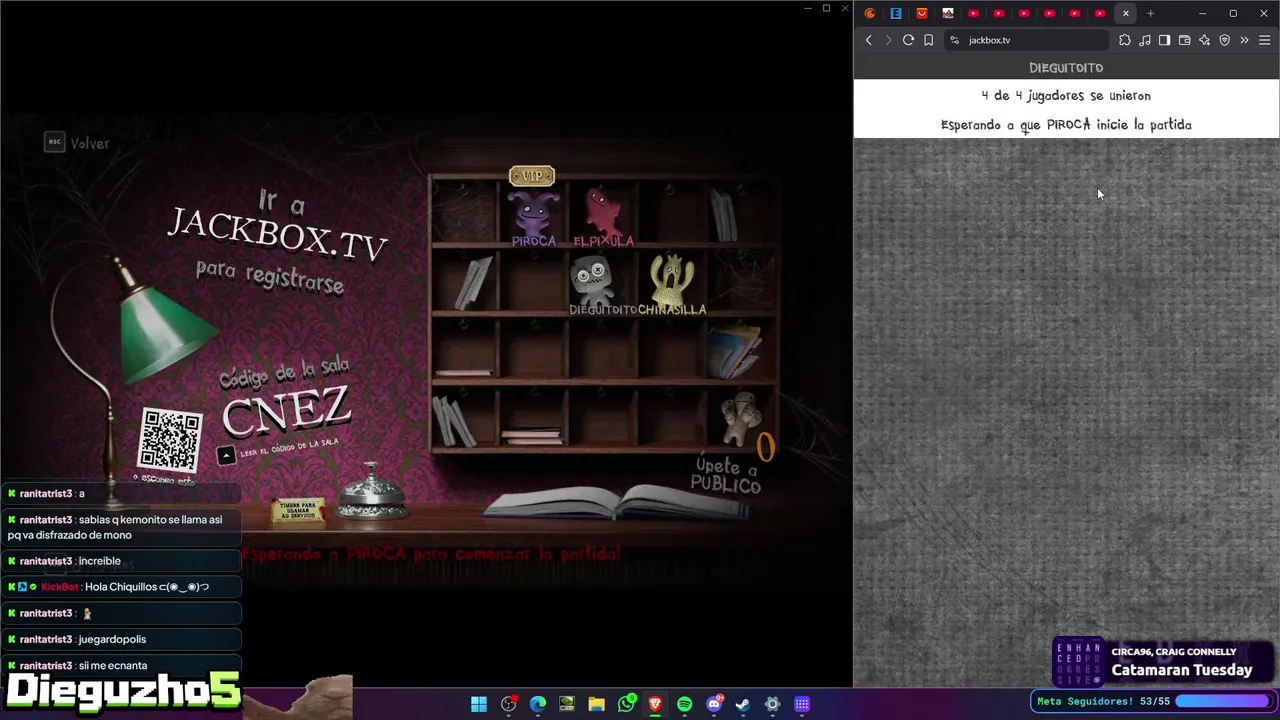Click the VIP badge above PIROCA
1280x720 pixels.
[x=532, y=176]
